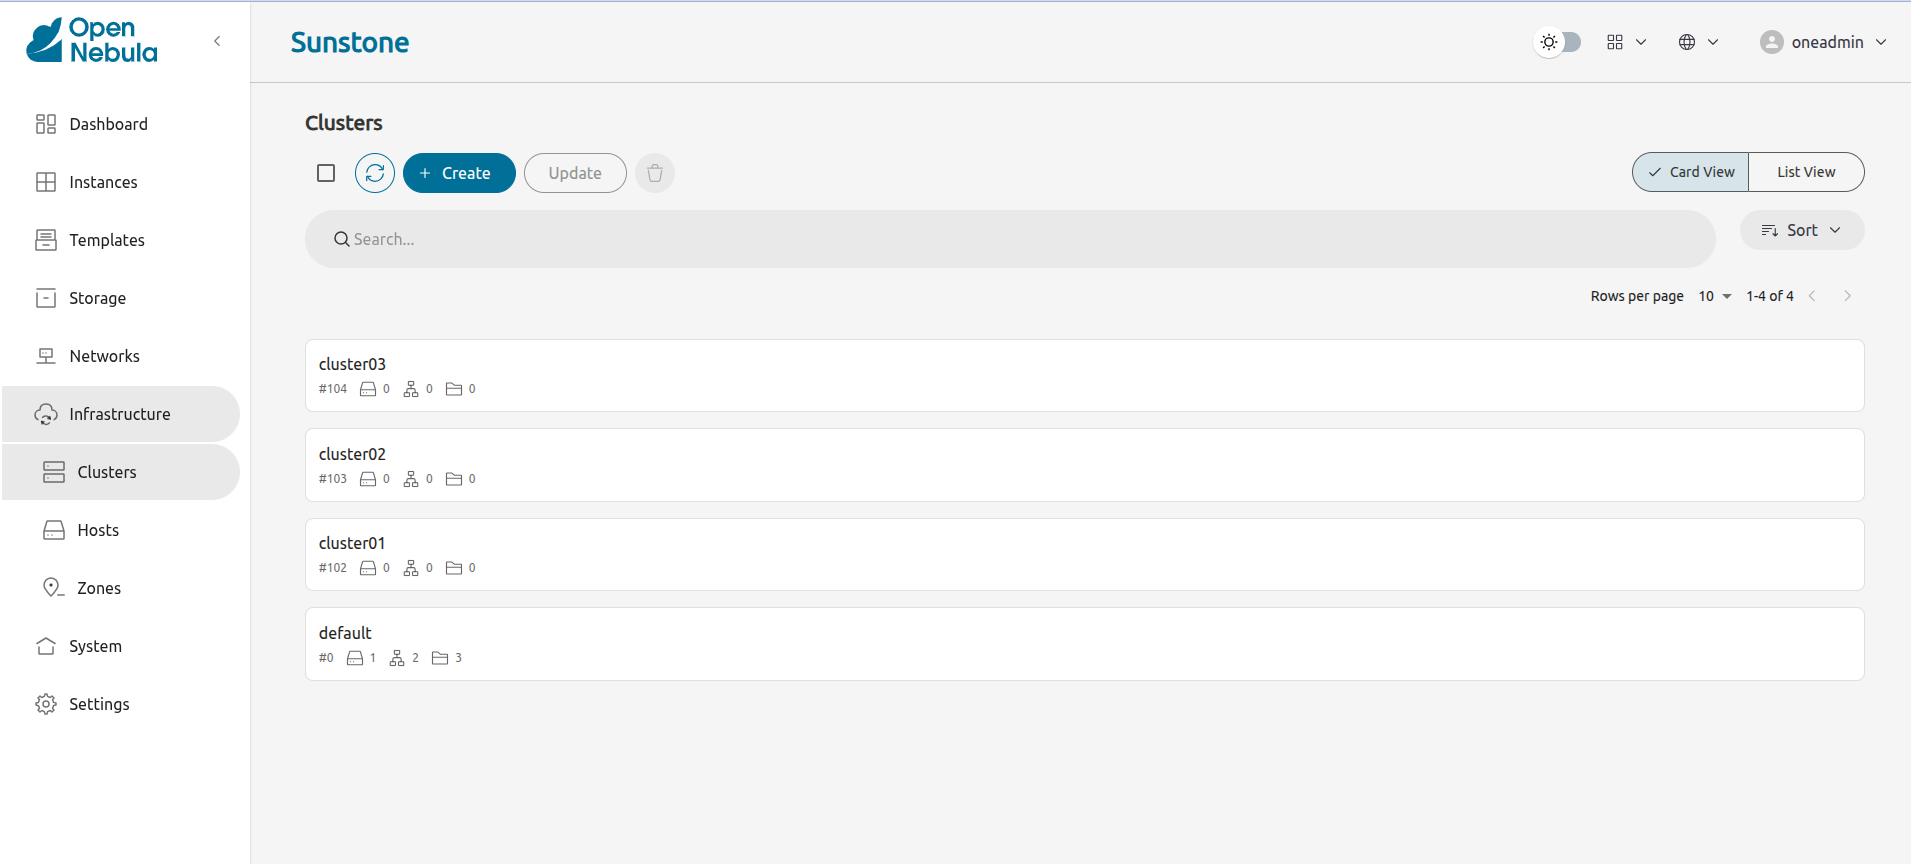
Task: Refresh the clusters list
Action: (x=374, y=172)
